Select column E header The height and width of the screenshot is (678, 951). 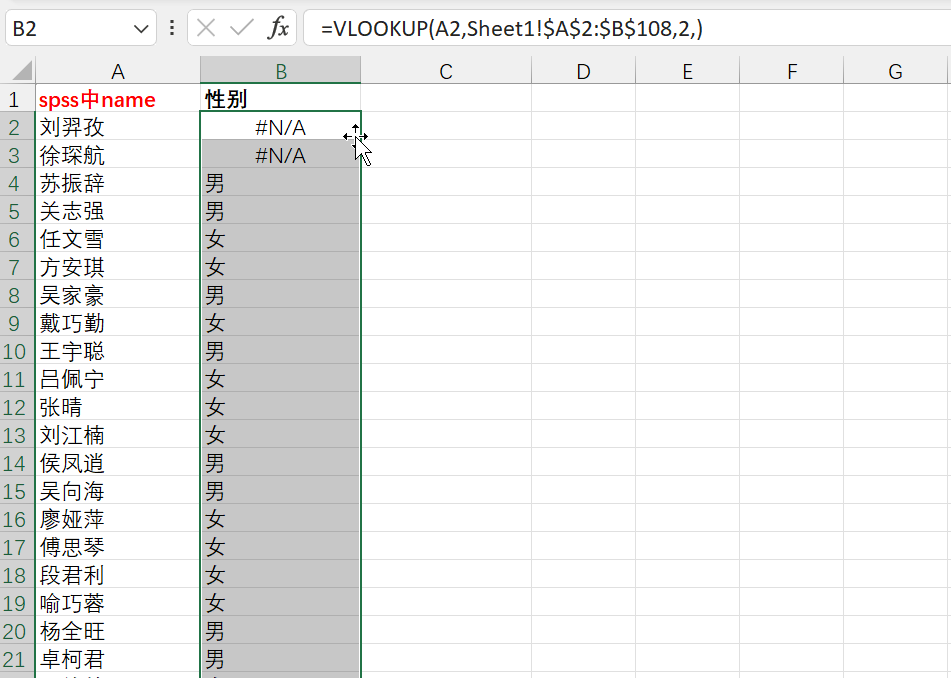[x=687, y=71]
